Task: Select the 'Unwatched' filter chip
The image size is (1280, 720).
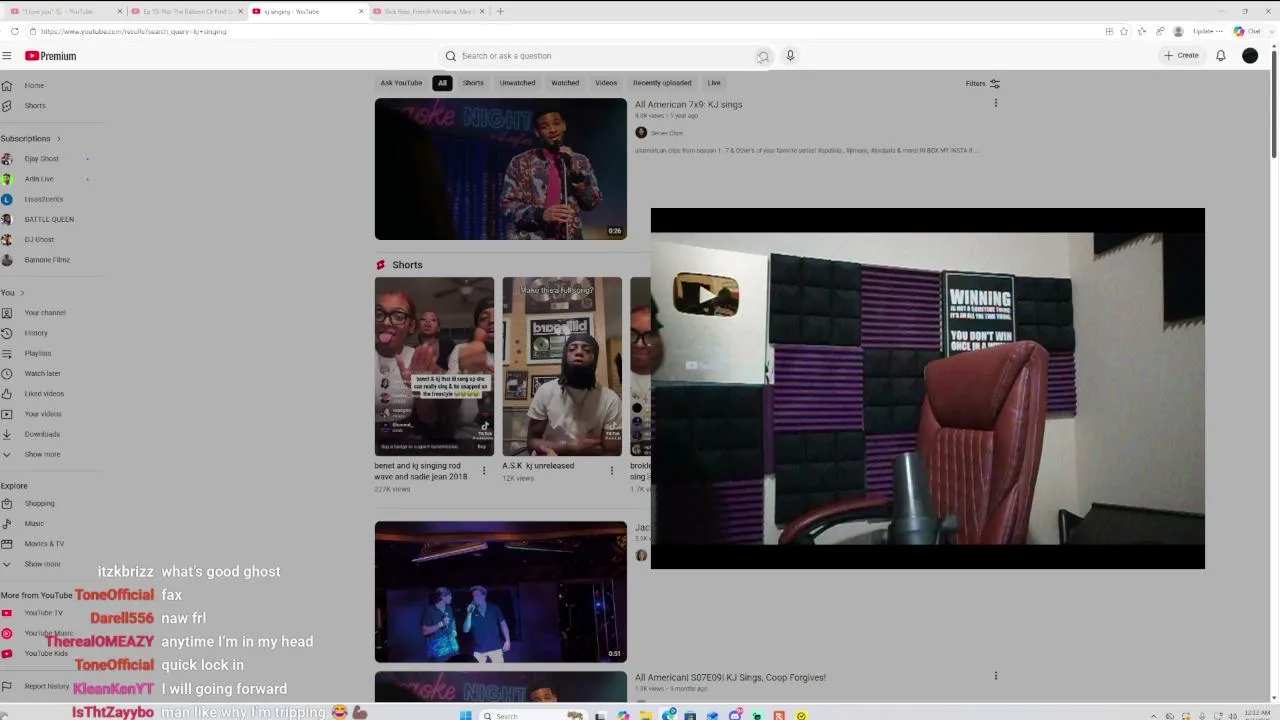Action: tap(517, 83)
